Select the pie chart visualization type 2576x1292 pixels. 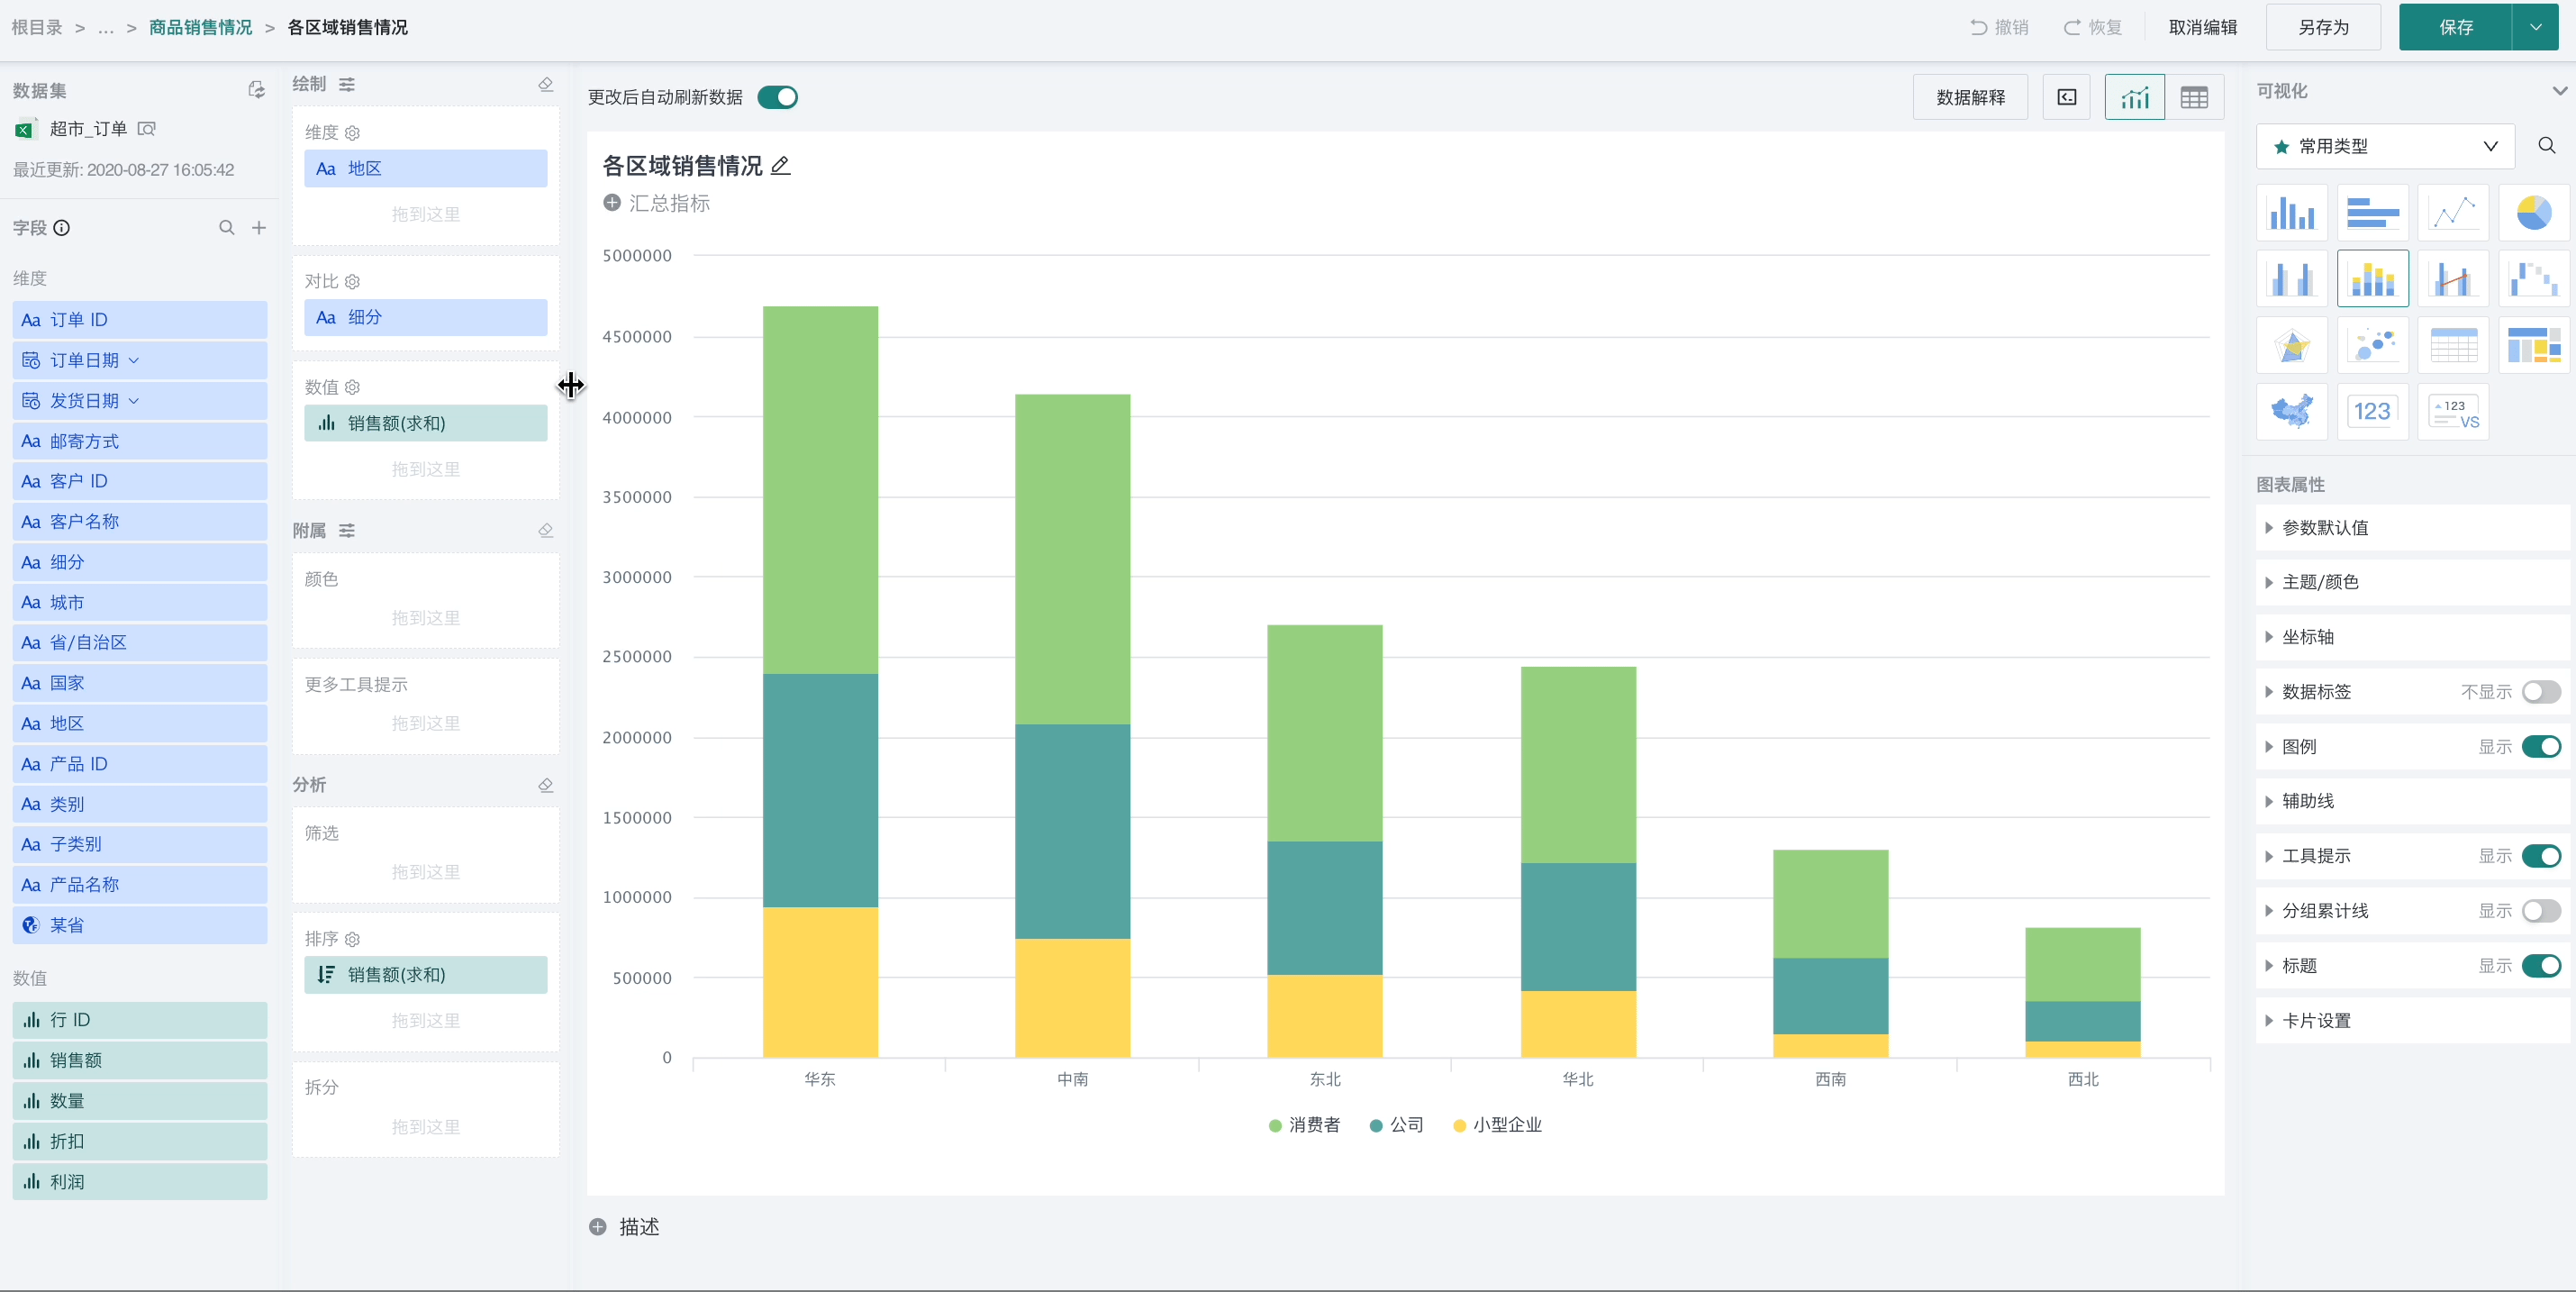pyautogui.click(x=2533, y=212)
